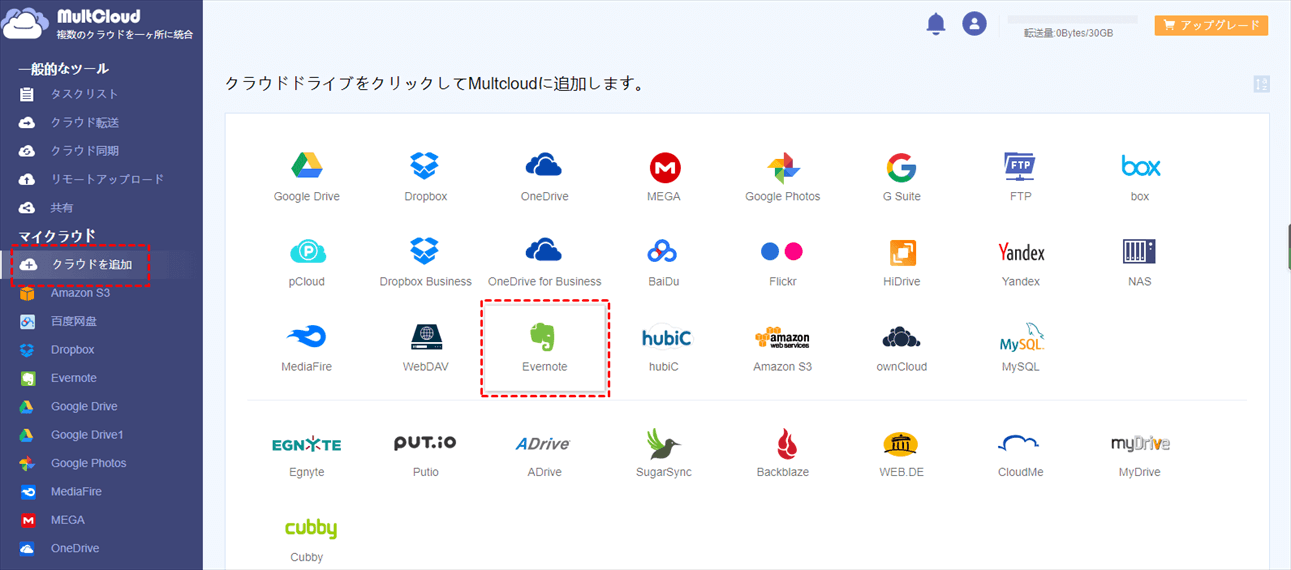Select FTP connection icon
The width and height of the screenshot is (1291, 570).
coord(1020,177)
